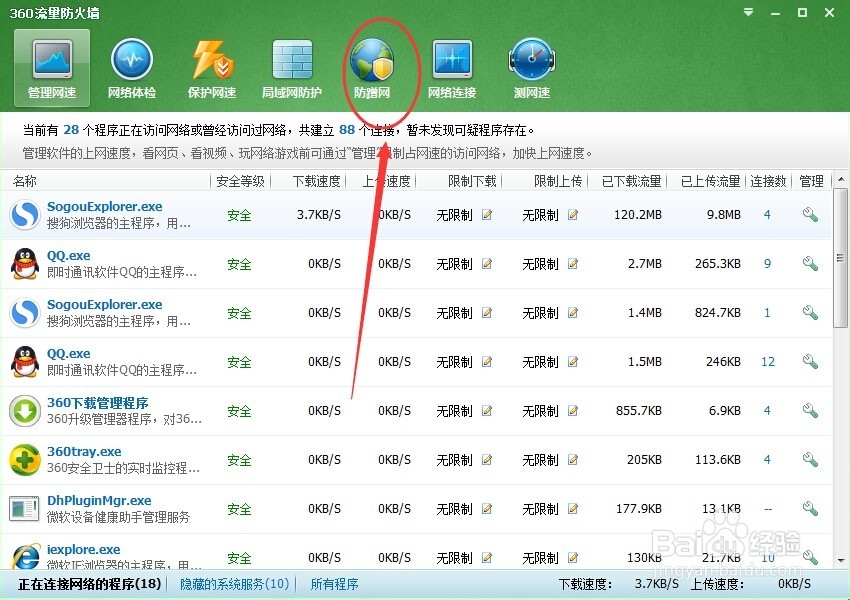This screenshot has width=850, height=600.
Task: Open the 网络连接 monitor icon
Action: [452, 68]
